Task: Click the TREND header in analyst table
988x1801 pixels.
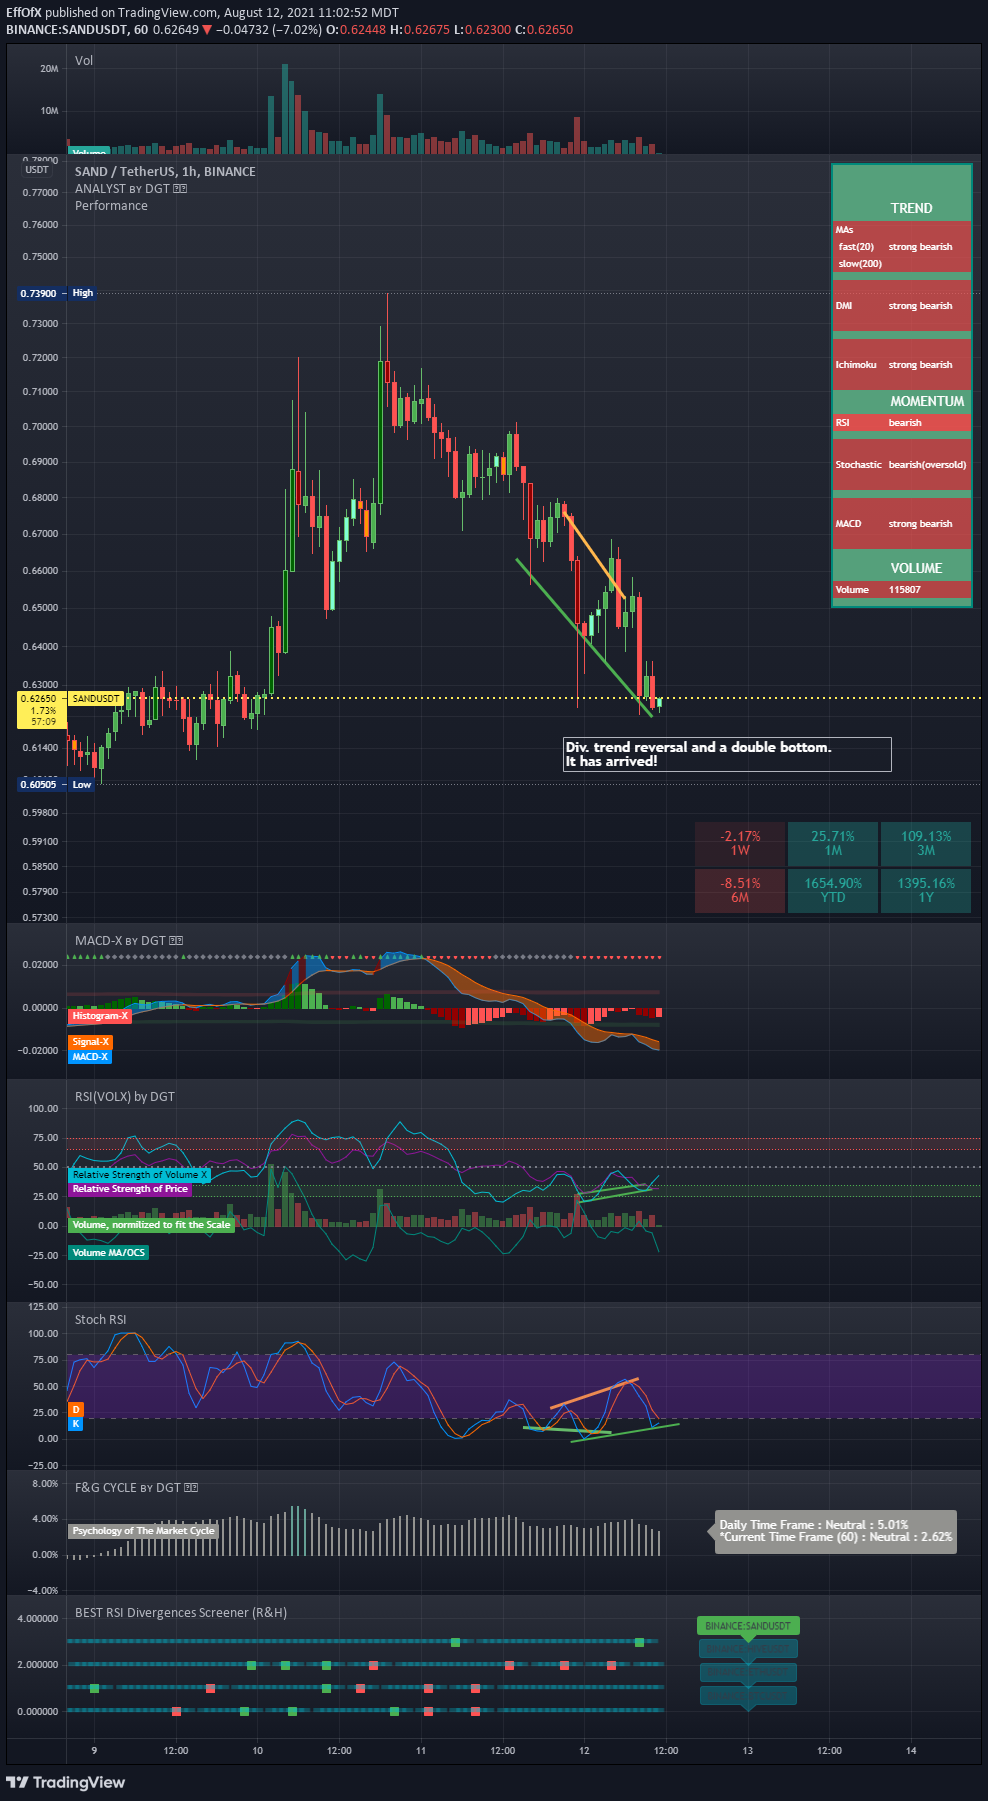Action: [x=902, y=194]
